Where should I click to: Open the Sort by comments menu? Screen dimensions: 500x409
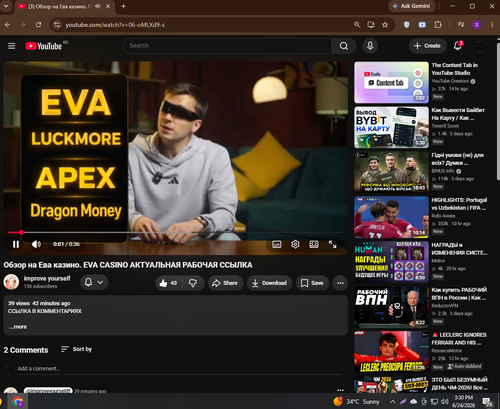[x=76, y=349]
